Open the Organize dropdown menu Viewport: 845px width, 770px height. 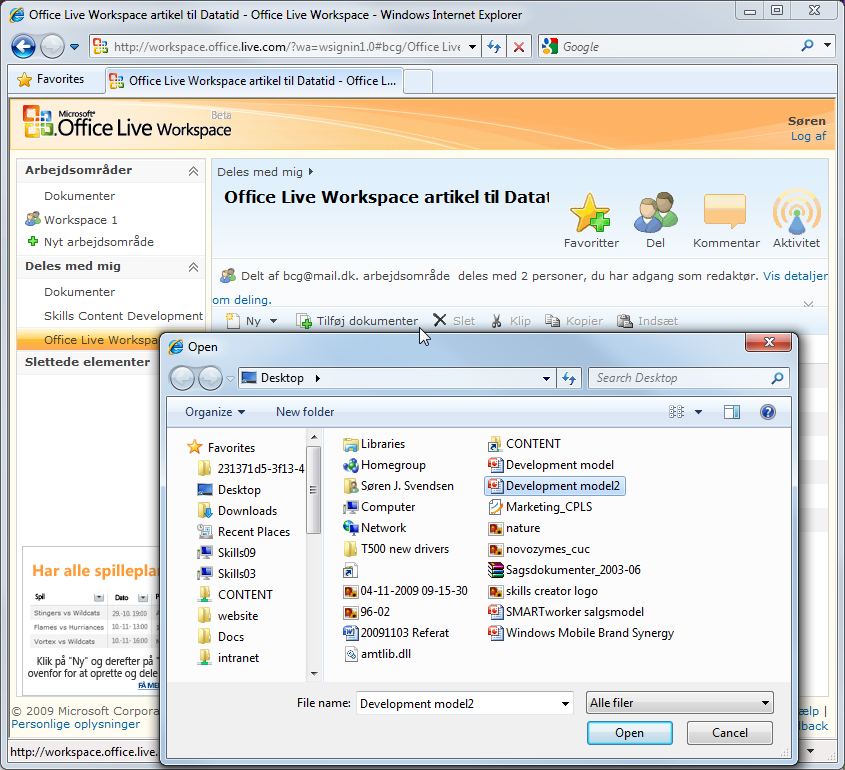214,412
